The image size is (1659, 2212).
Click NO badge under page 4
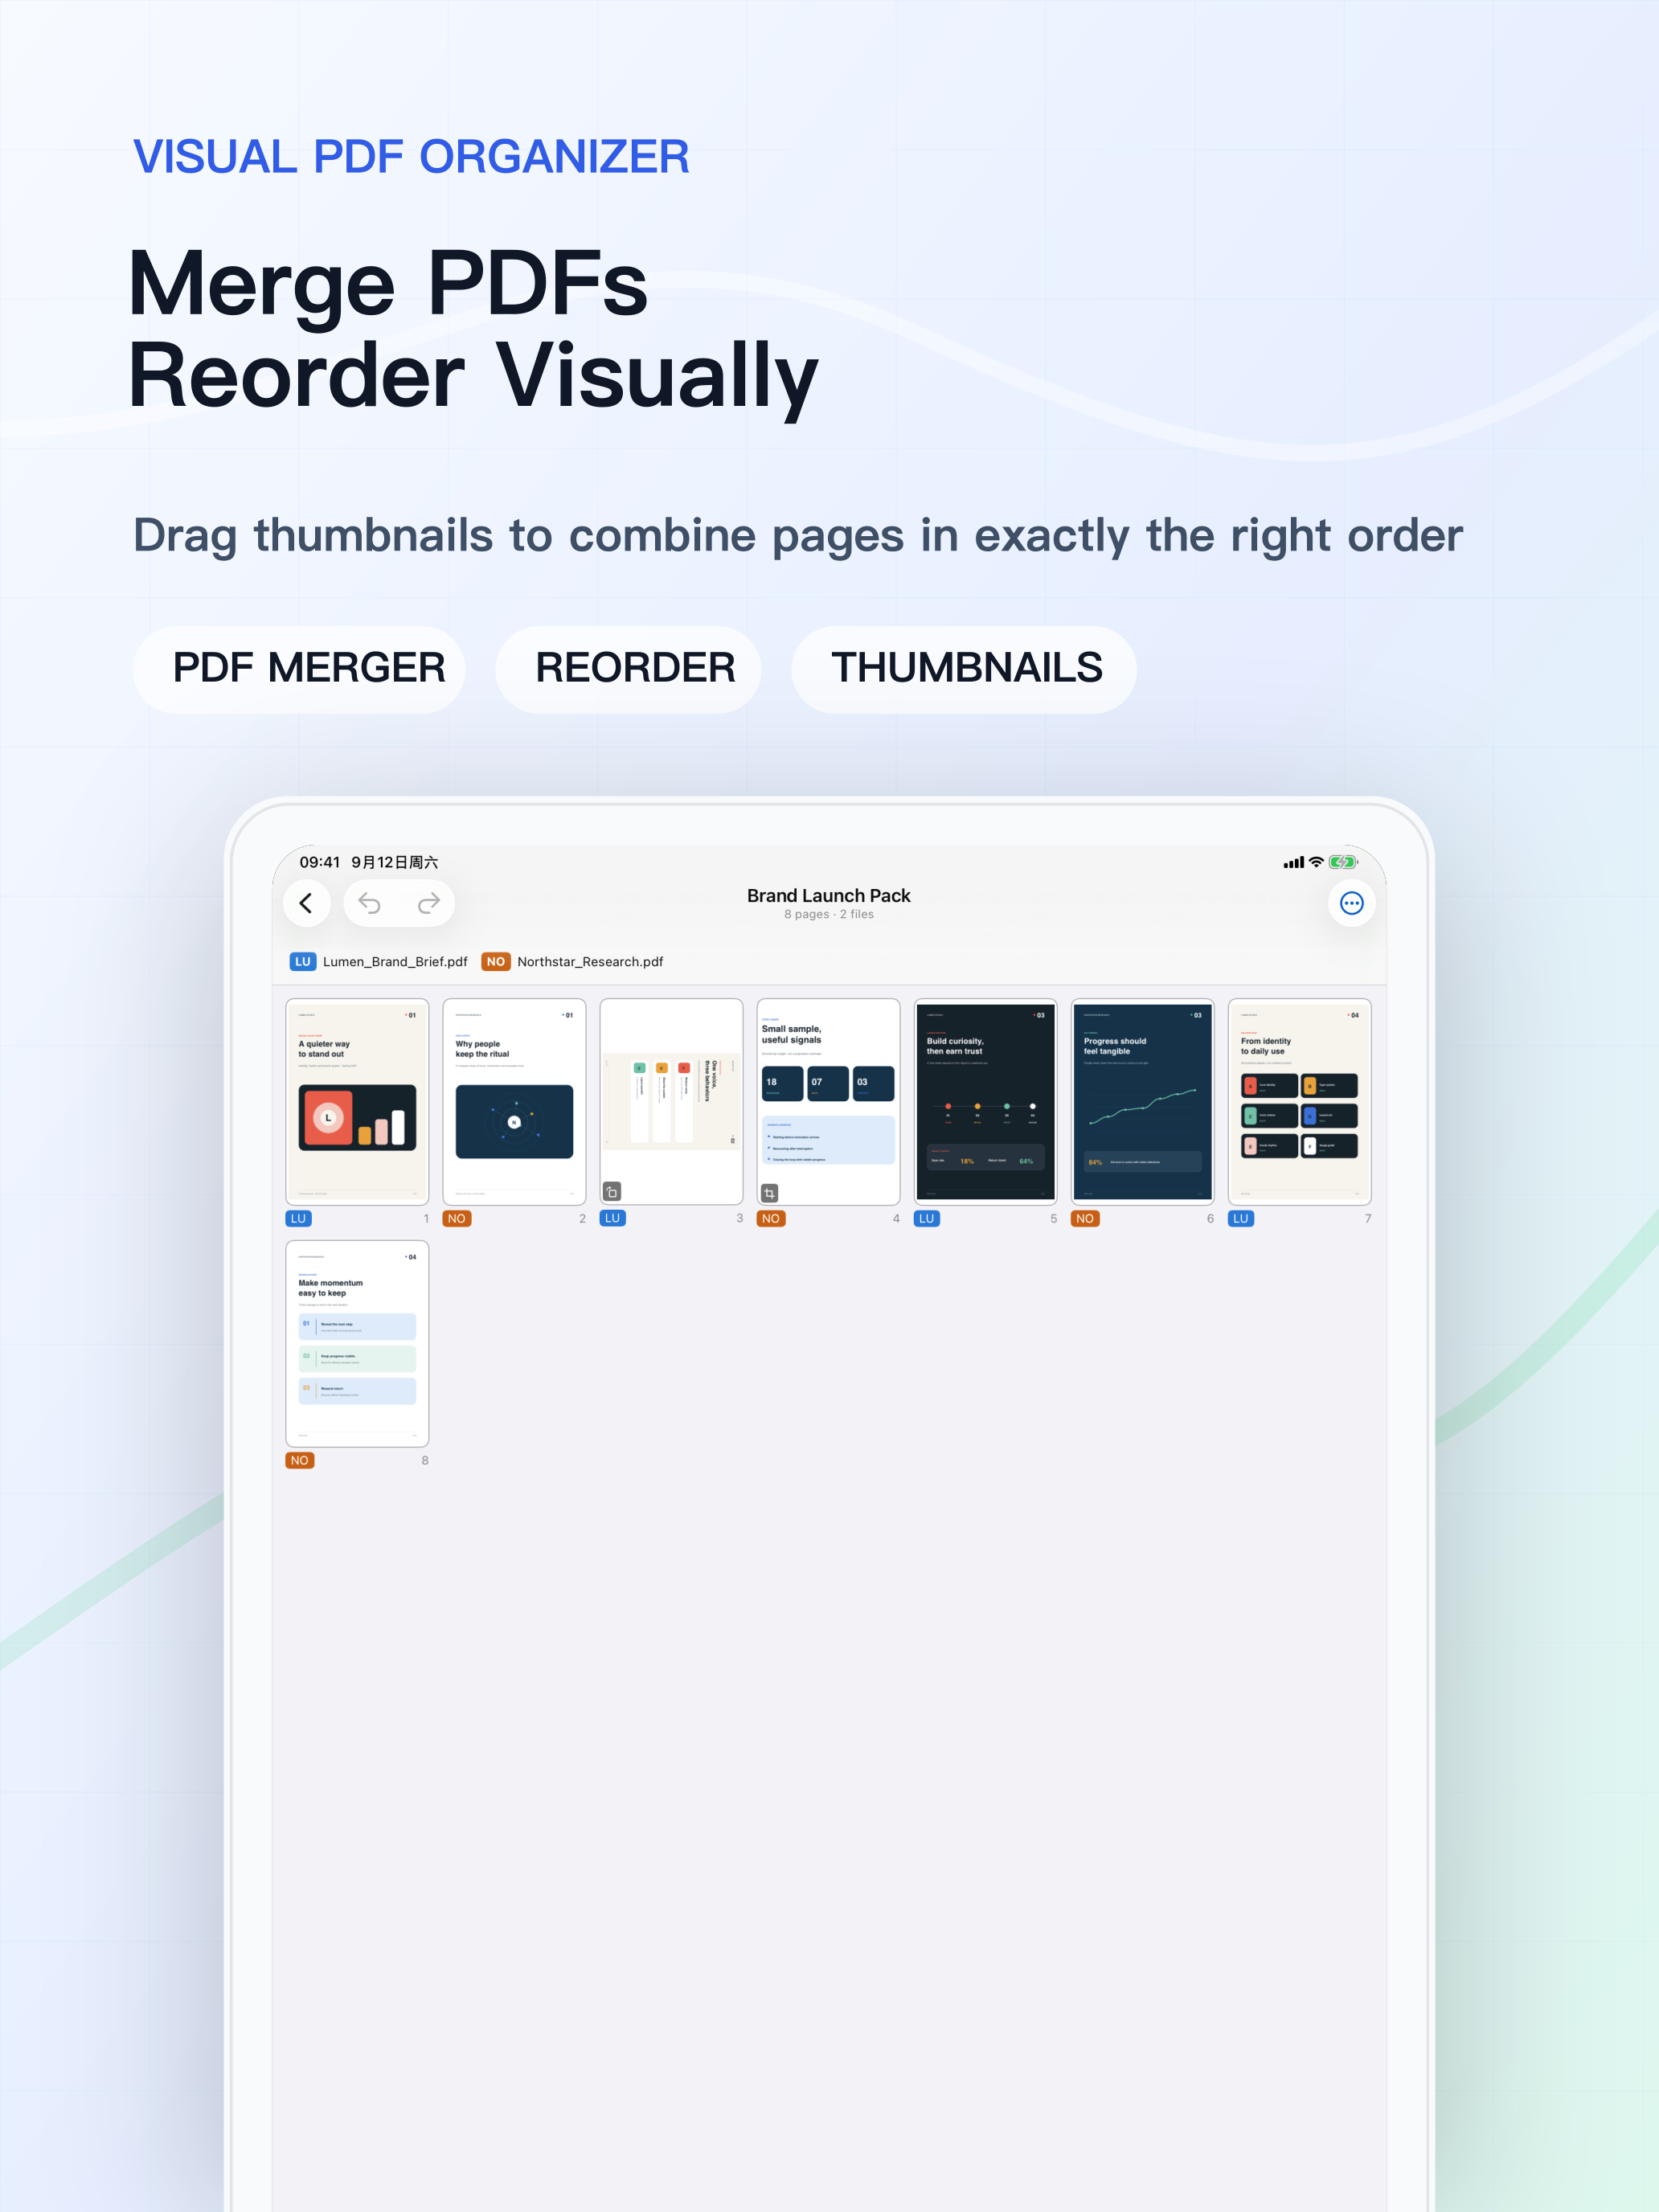pos(770,1218)
